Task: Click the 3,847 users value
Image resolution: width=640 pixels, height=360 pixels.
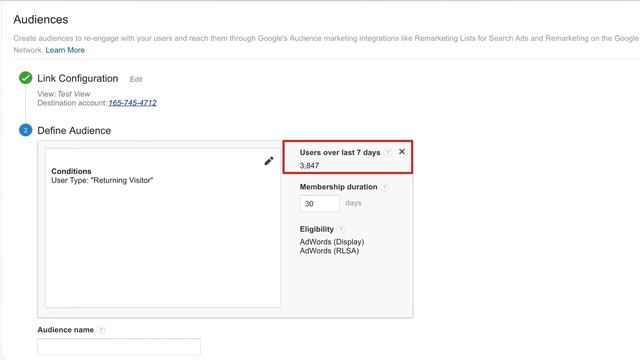Action: pyautogui.click(x=309, y=166)
